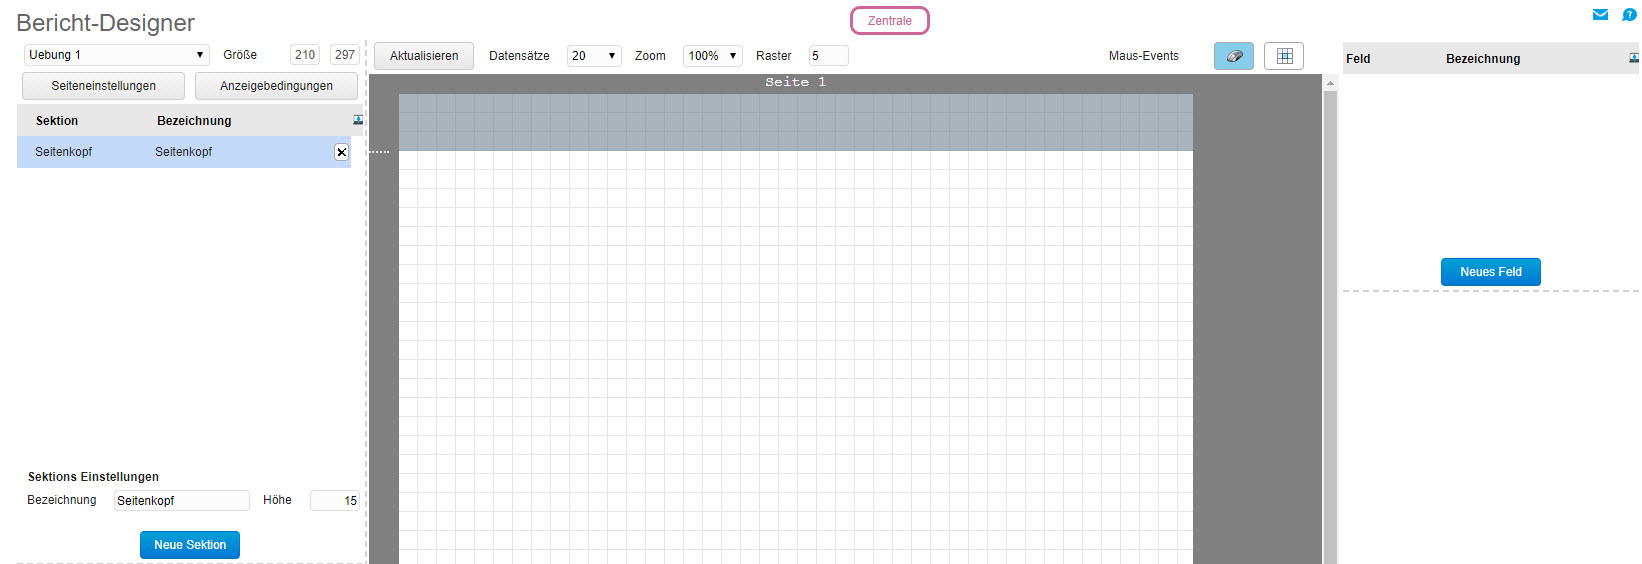Focus the page width field 210
Viewport: 1642px width, 564px height.
point(305,55)
